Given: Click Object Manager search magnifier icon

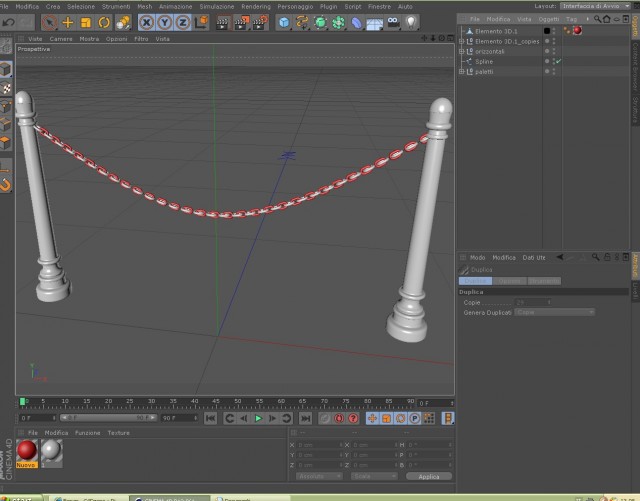Looking at the screenshot, I should coord(597,19).
